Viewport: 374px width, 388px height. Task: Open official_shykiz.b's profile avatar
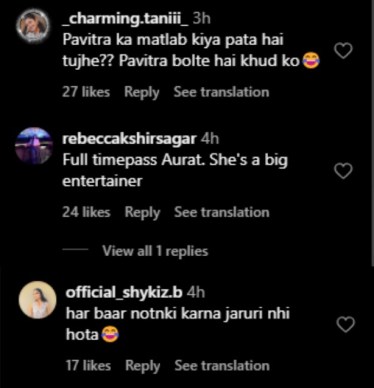37,300
